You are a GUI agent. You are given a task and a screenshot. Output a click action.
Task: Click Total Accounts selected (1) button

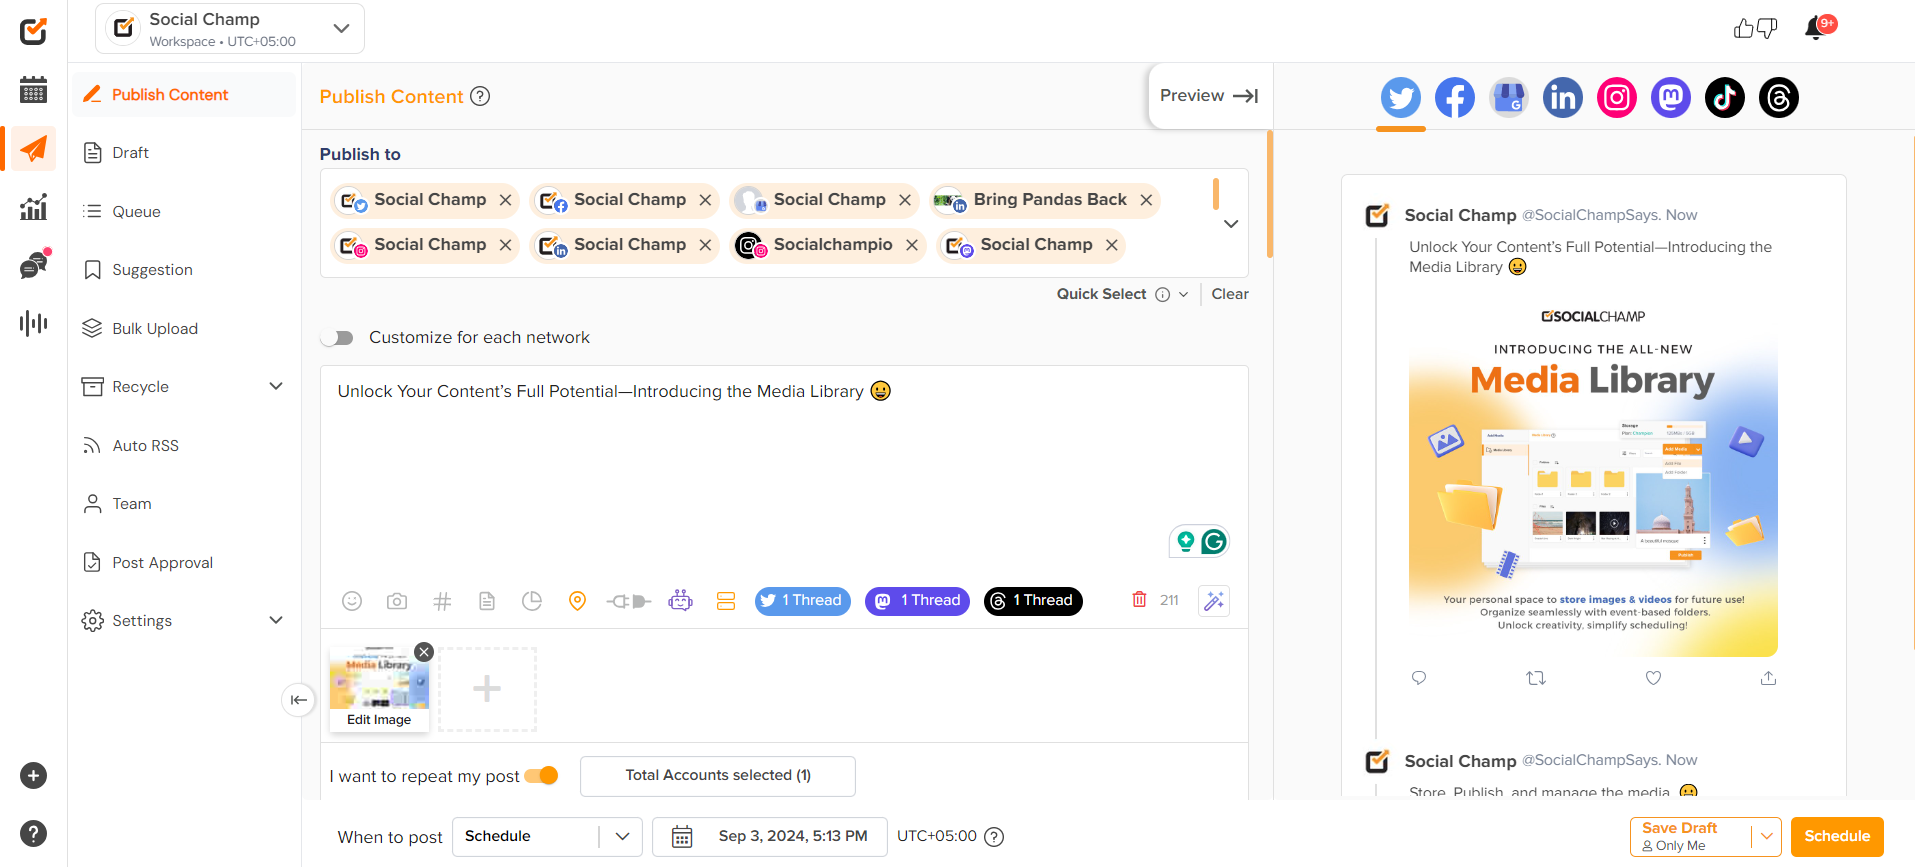718,776
